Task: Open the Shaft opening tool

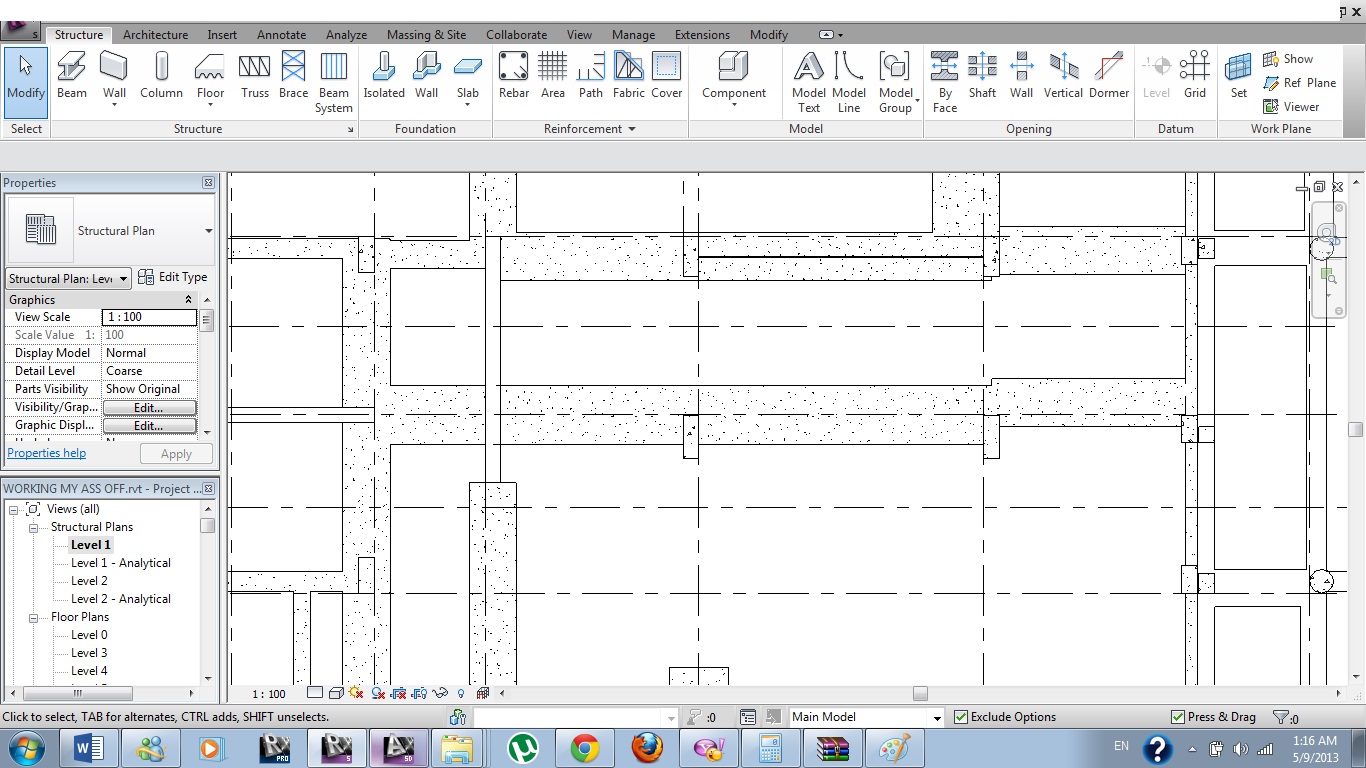Action: pyautogui.click(x=982, y=76)
